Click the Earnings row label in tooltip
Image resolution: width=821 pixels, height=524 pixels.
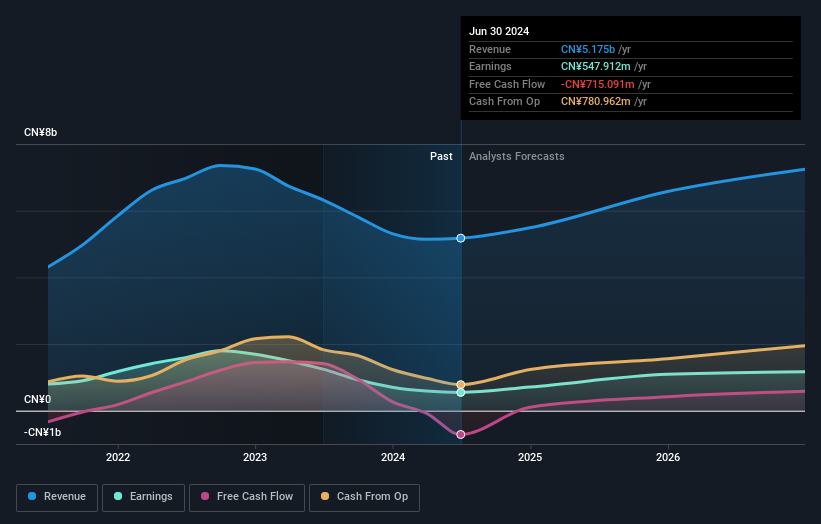[x=490, y=66]
